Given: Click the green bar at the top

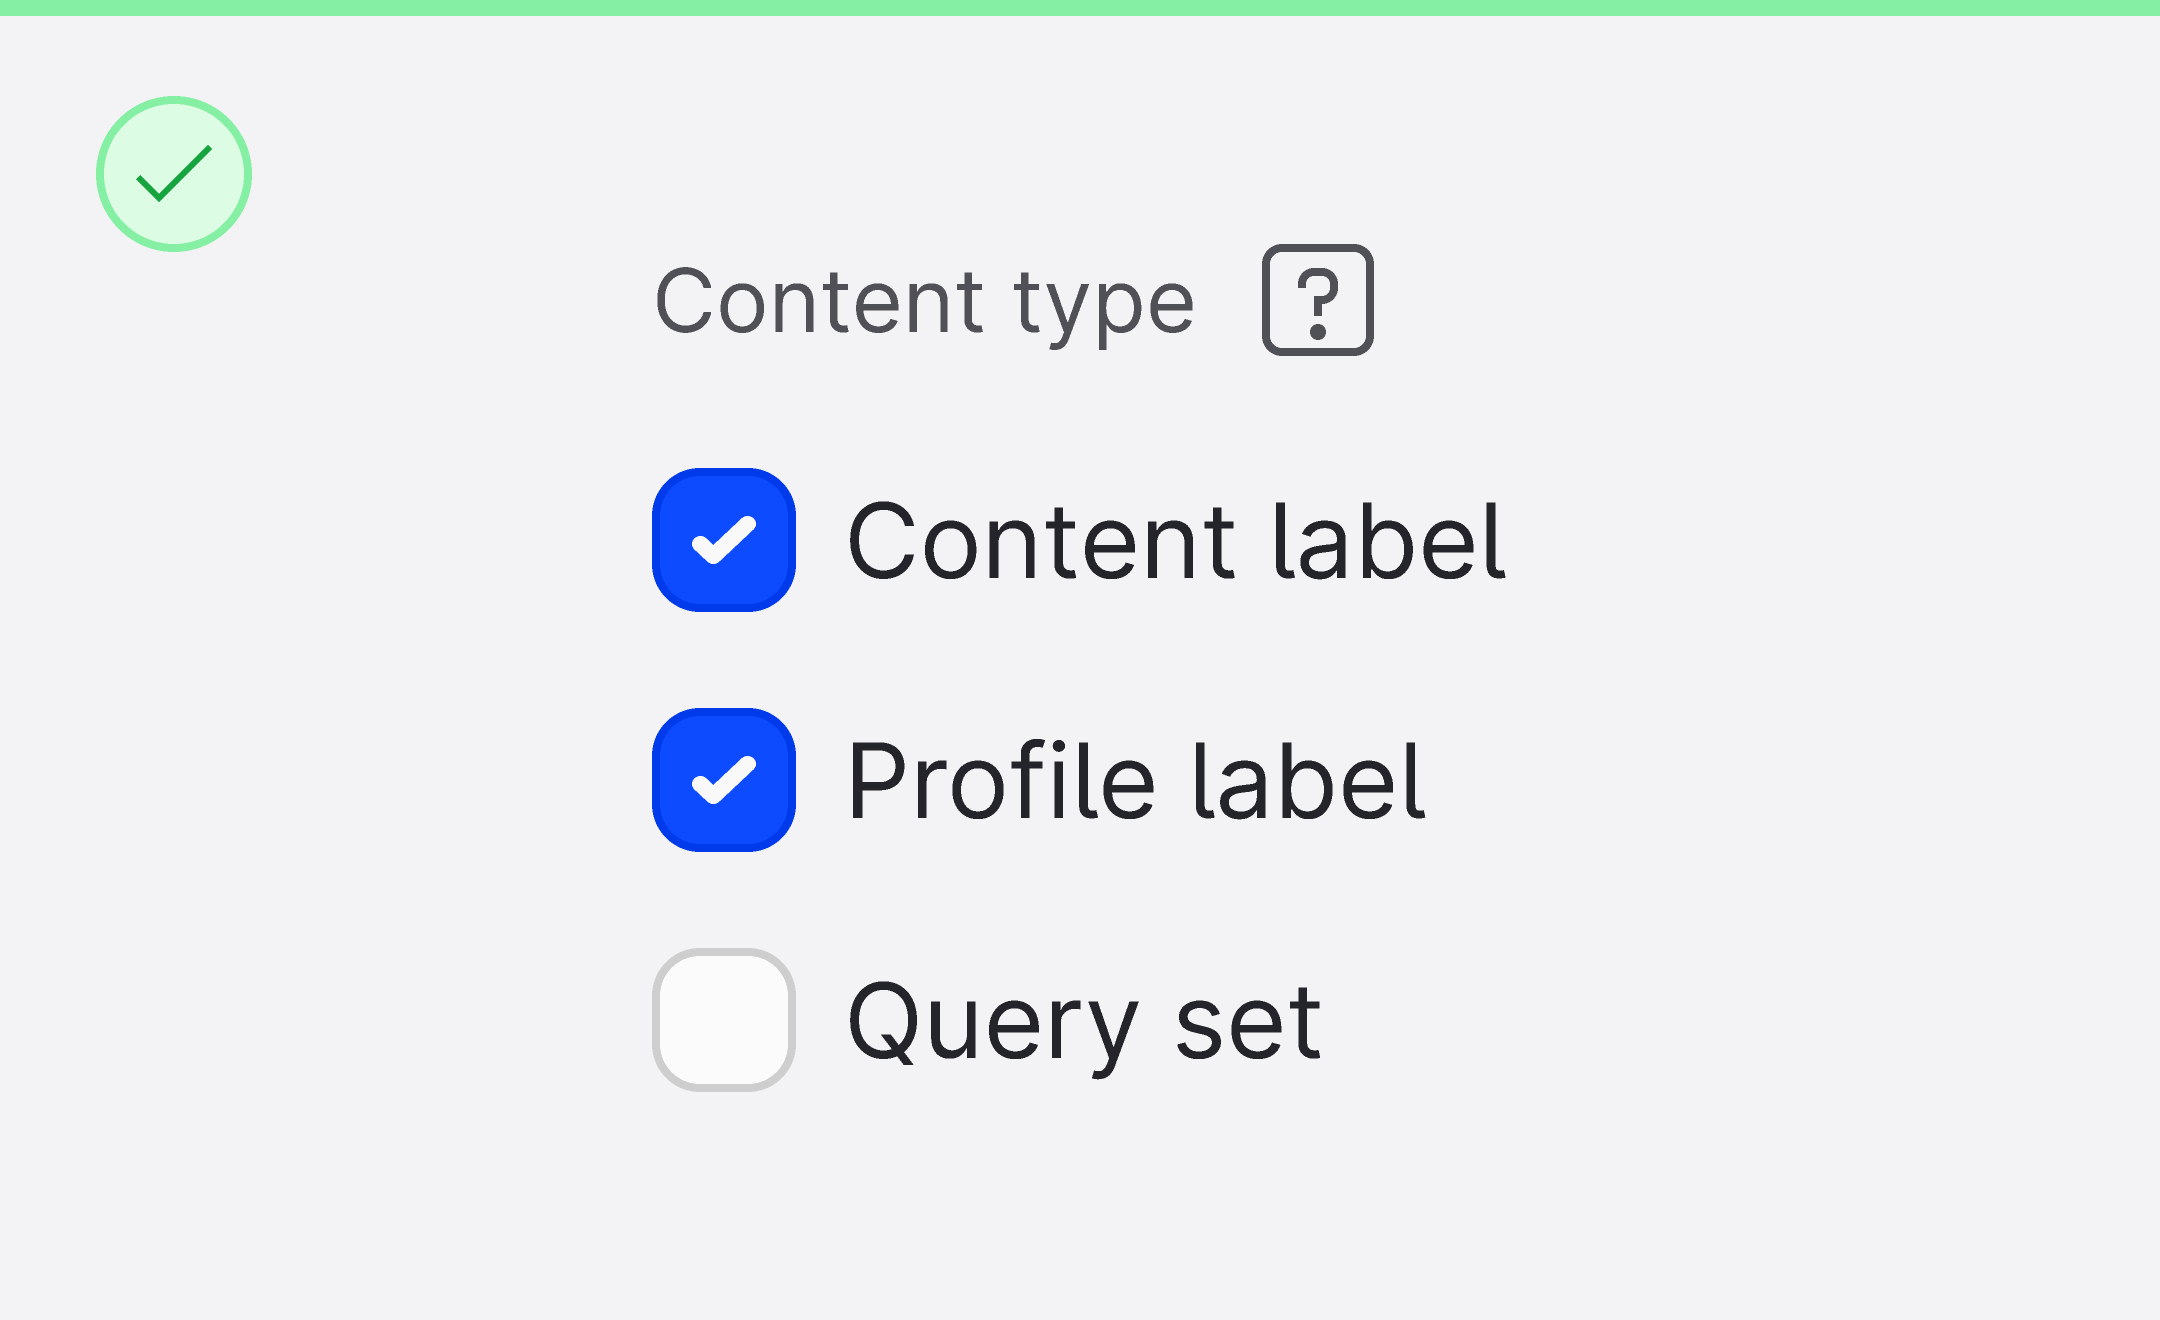Looking at the screenshot, I should tap(1080, 7).
